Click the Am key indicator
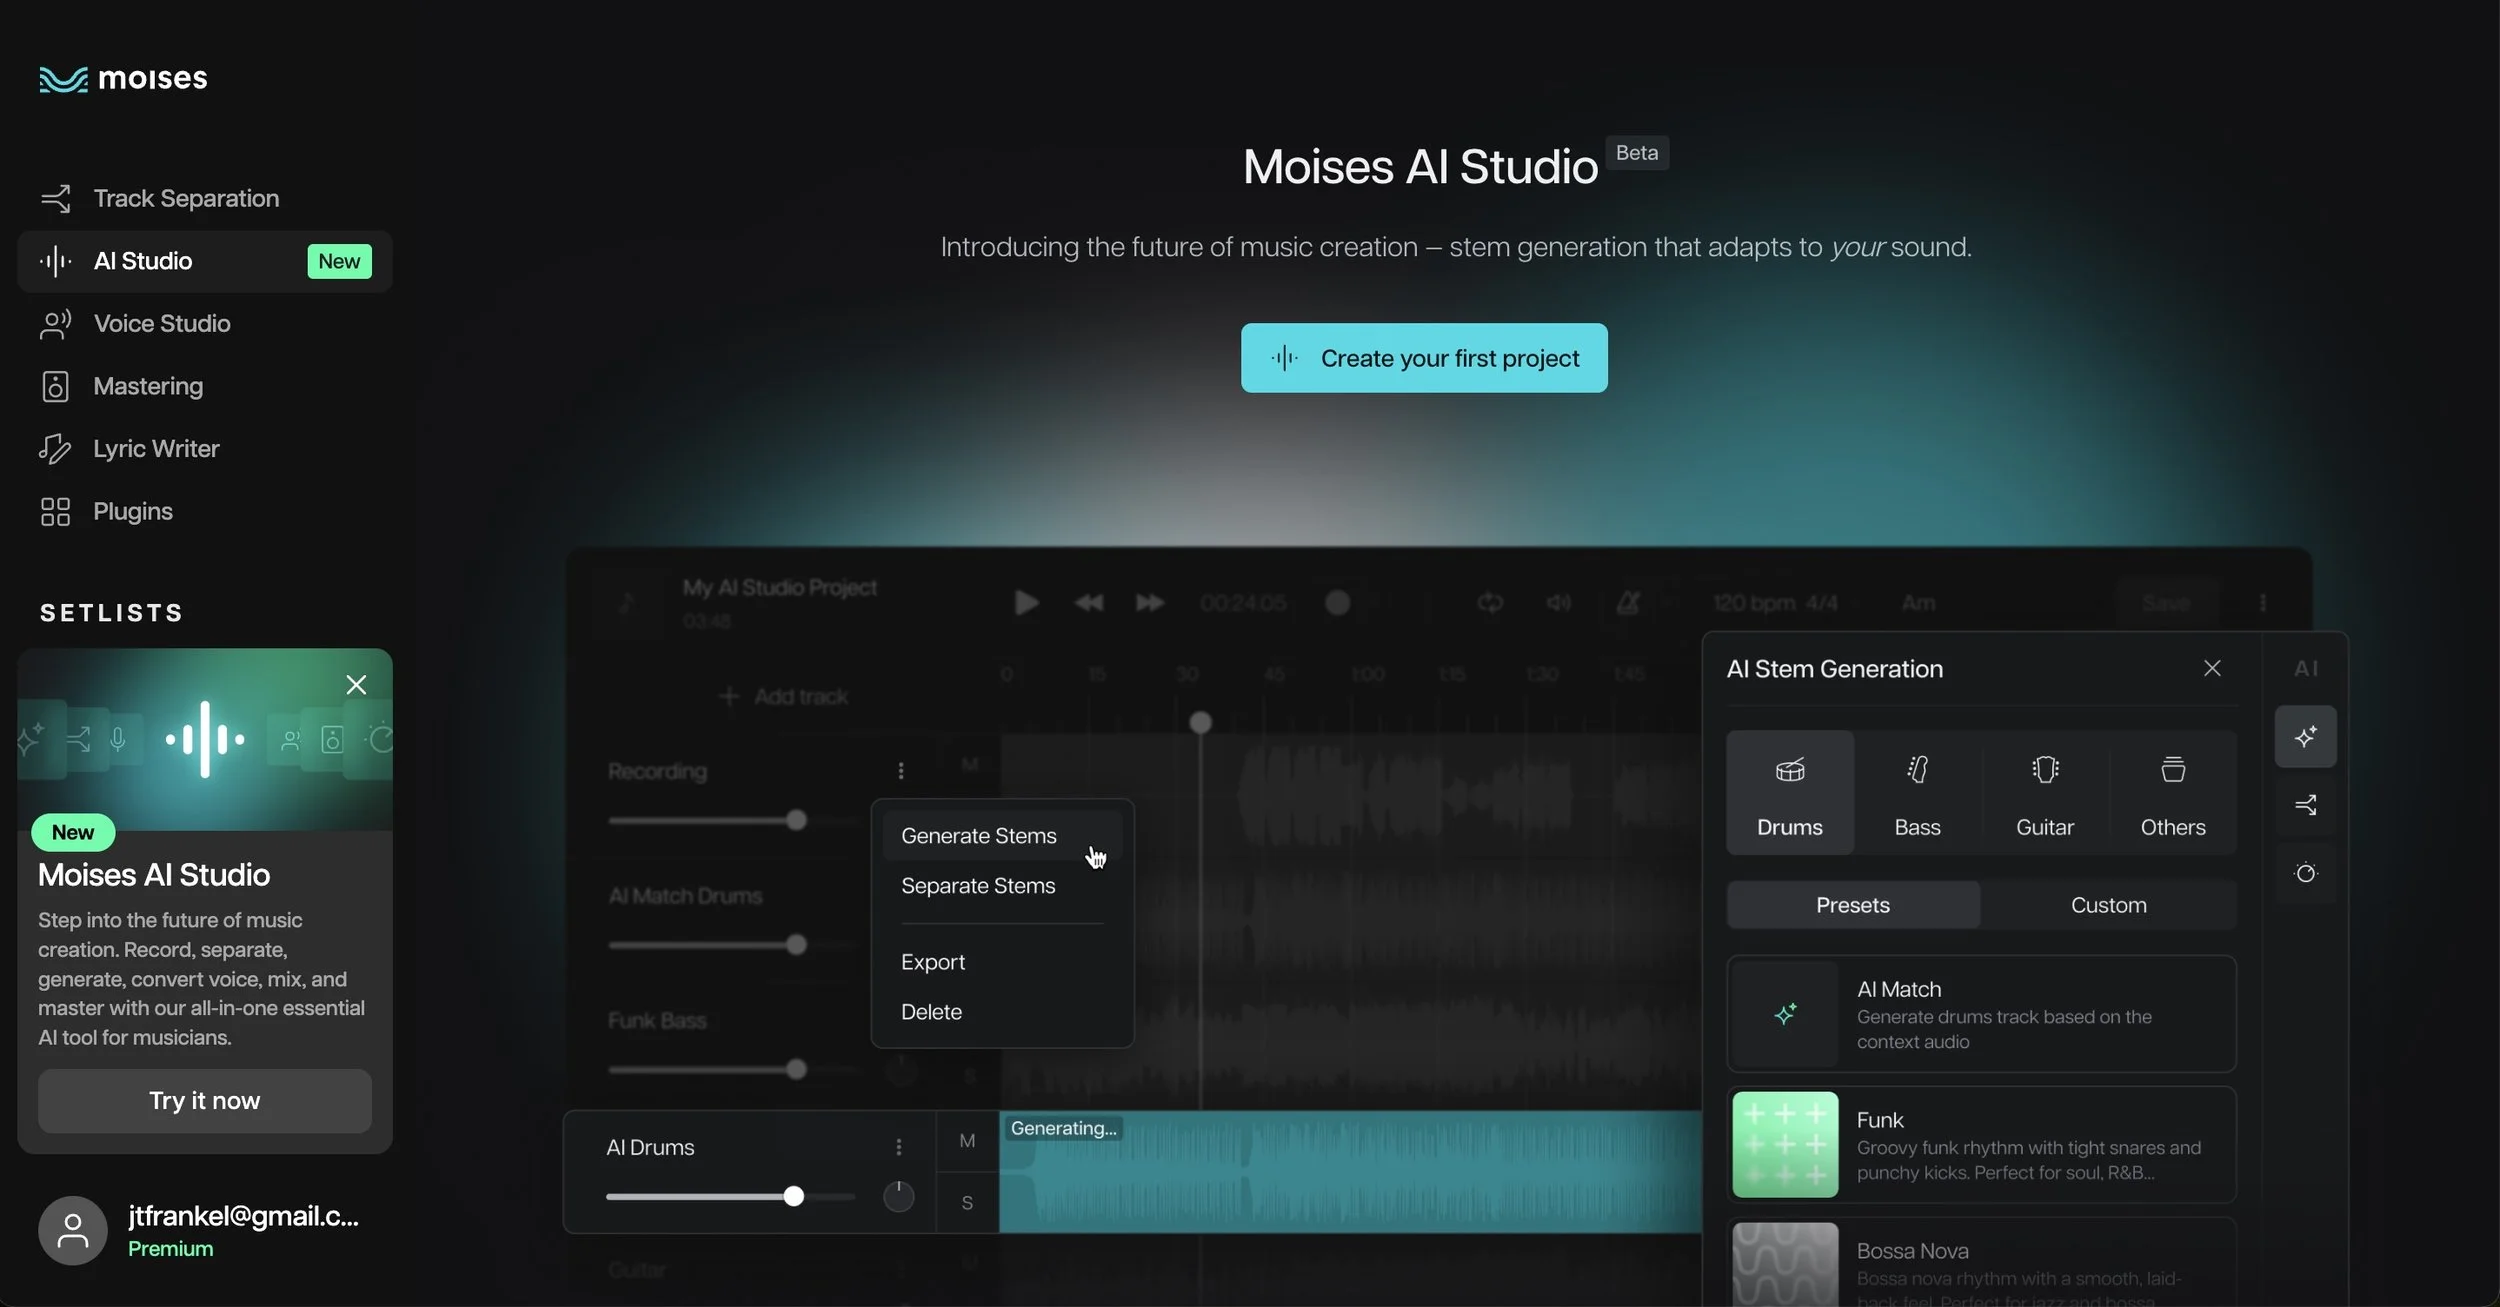The height and width of the screenshot is (1307, 2500). (1918, 603)
